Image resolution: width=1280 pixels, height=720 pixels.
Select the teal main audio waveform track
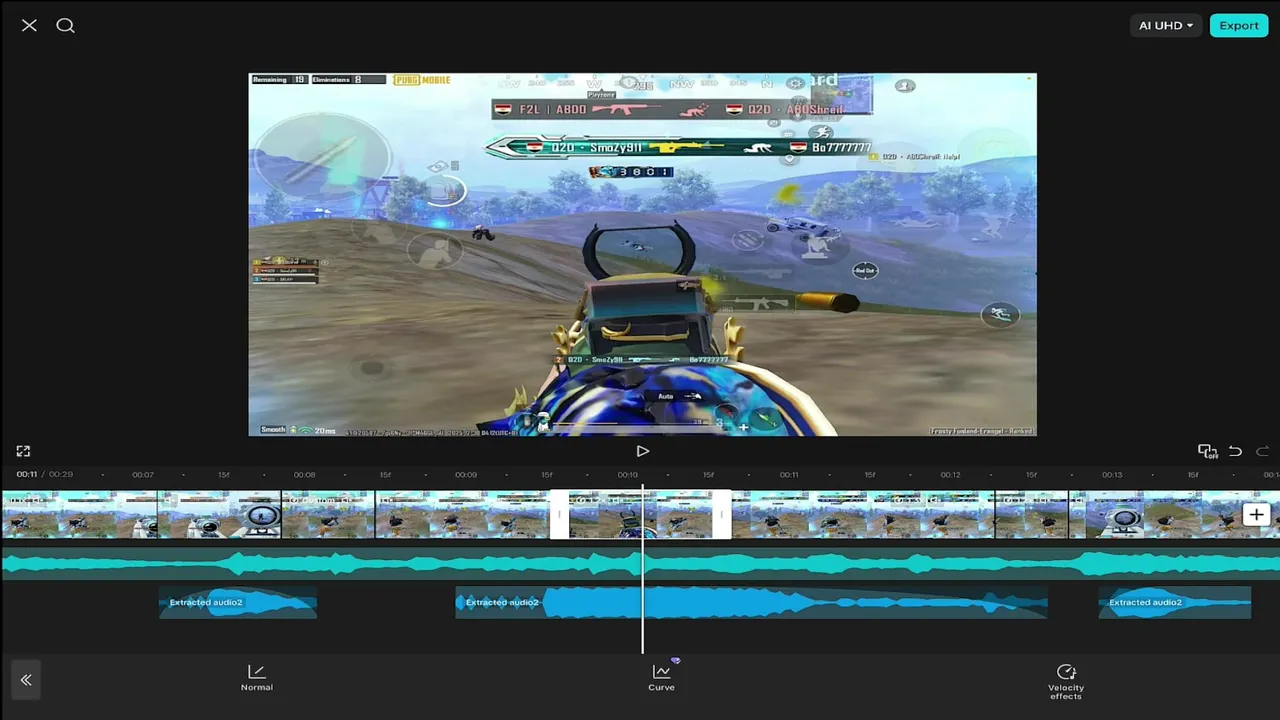[640, 564]
